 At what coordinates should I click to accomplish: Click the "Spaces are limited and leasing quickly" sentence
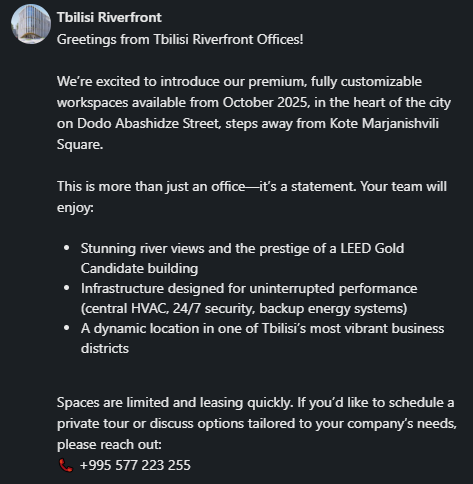tap(175, 402)
